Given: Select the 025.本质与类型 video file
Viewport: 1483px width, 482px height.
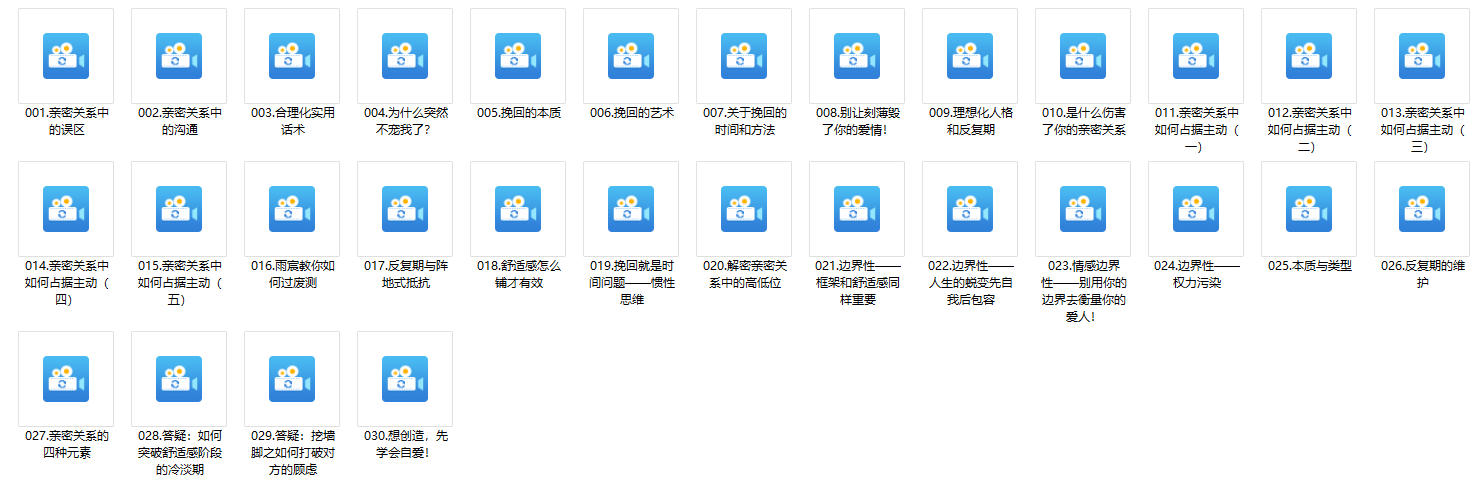Looking at the screenshot, I should (x=1309, y=209).
